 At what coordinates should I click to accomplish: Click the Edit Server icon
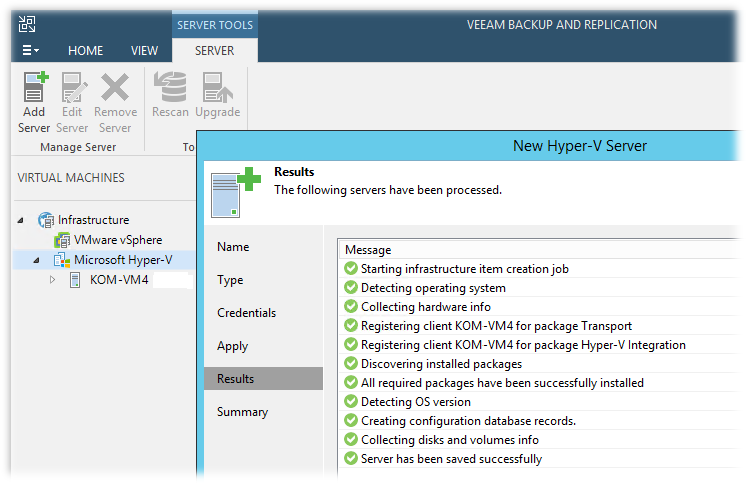(74, 87)
